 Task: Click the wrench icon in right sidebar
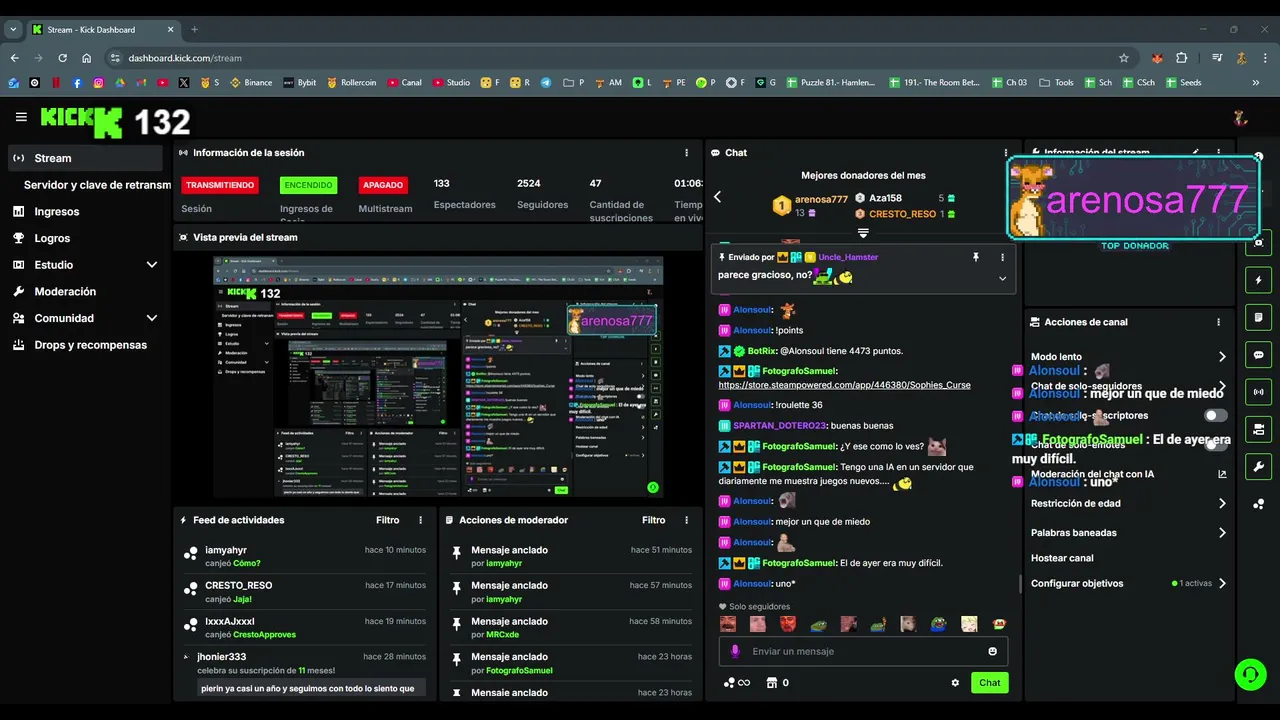(x=1258, y=466)
